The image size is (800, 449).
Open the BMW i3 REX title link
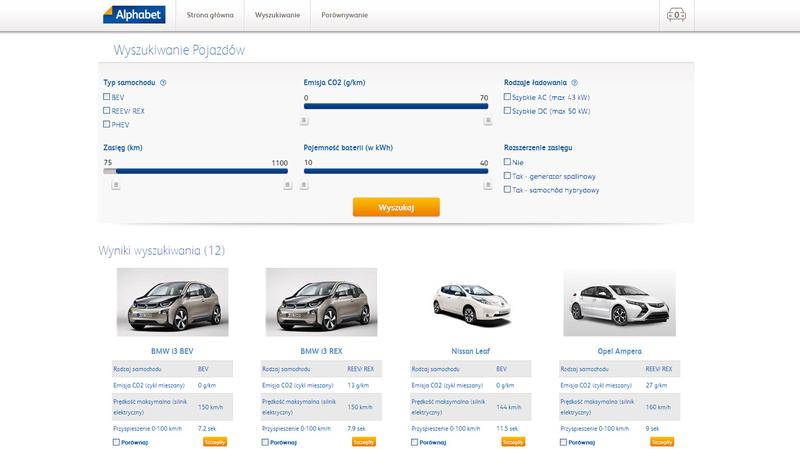321,351
